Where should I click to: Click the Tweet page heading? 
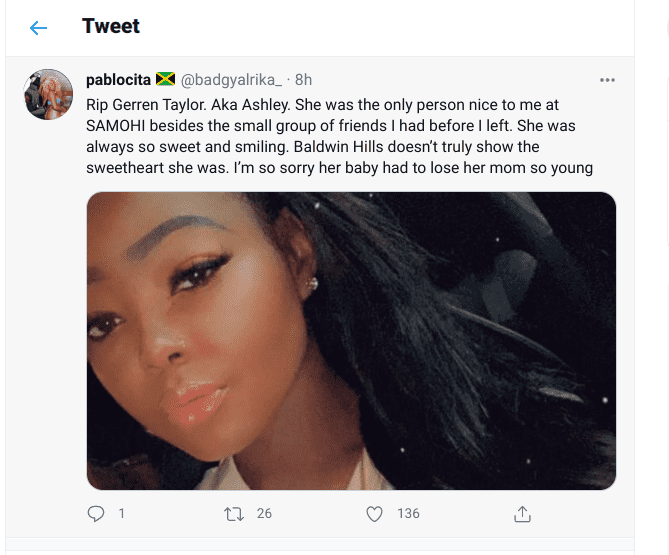(x=111, y=27)
